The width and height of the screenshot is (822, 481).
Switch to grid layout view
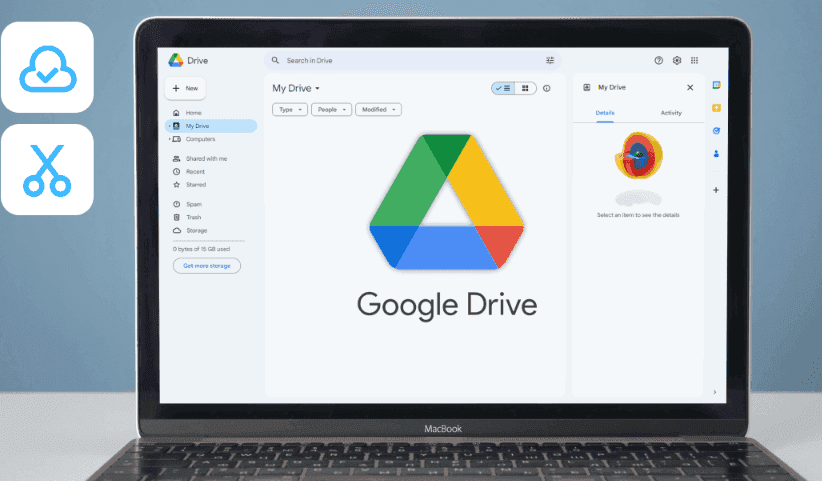[x=525, y=88]
